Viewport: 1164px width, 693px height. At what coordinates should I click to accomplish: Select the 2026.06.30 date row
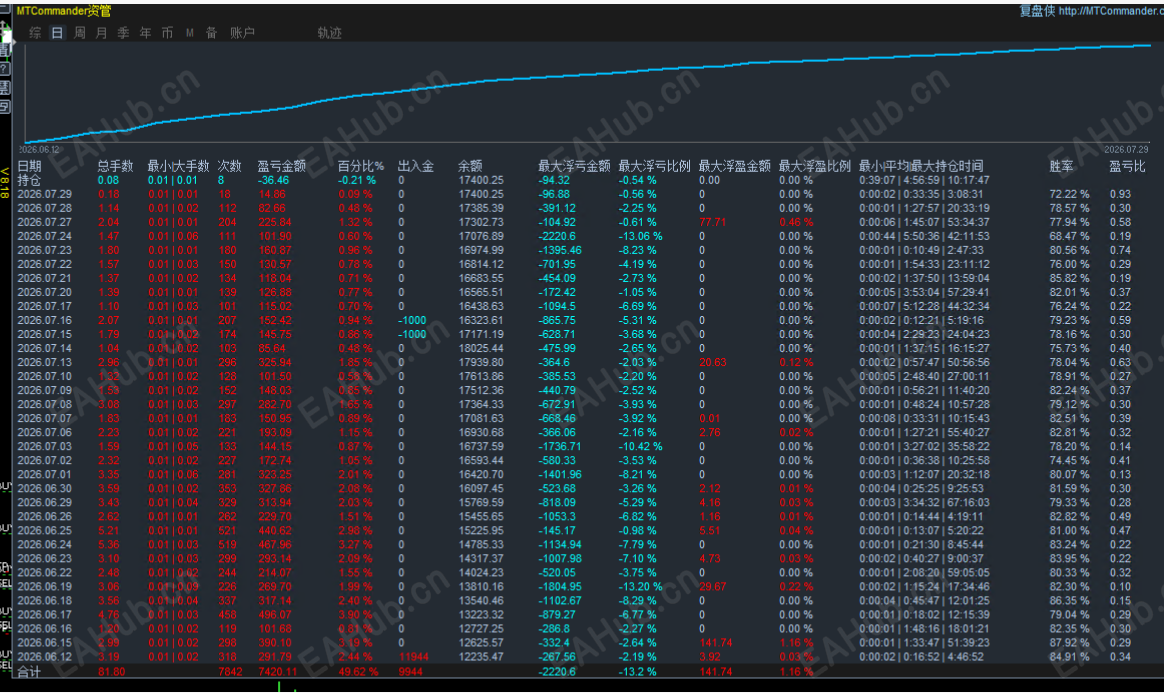click(x=45, y=488)
